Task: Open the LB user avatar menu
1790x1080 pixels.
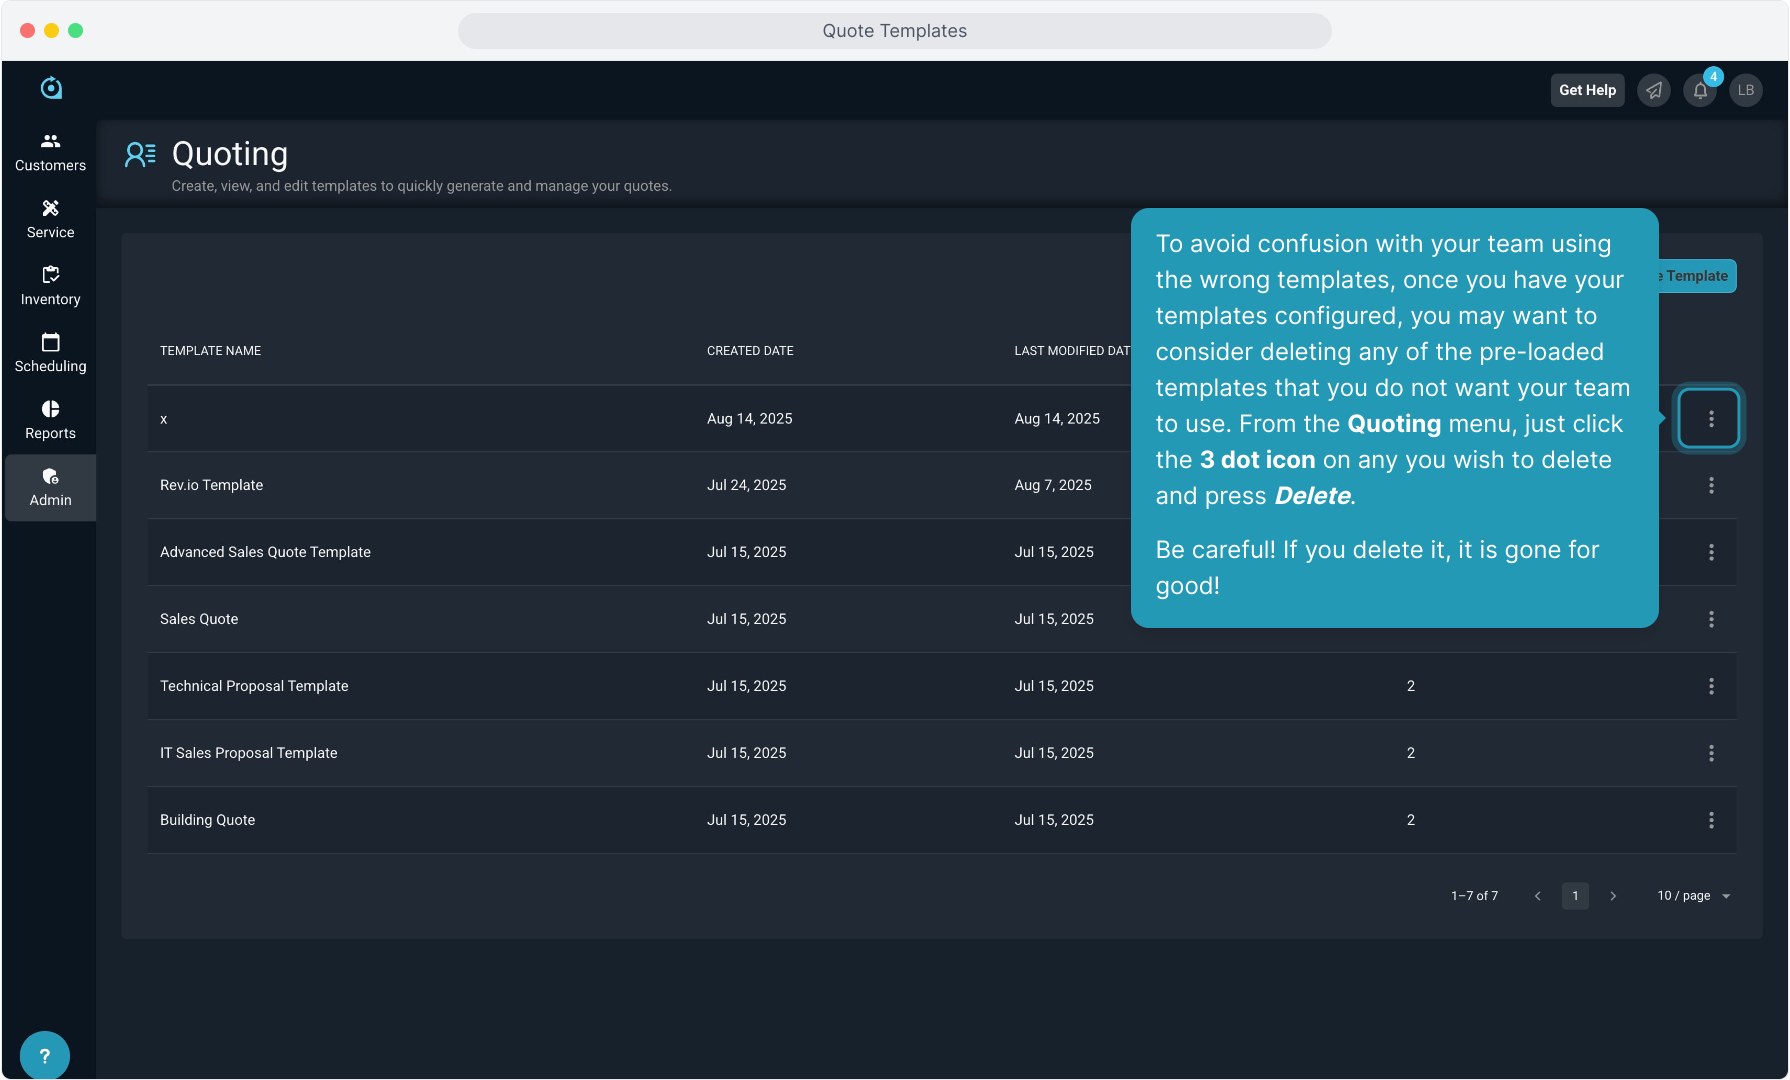Action: tap(1746, 90)
